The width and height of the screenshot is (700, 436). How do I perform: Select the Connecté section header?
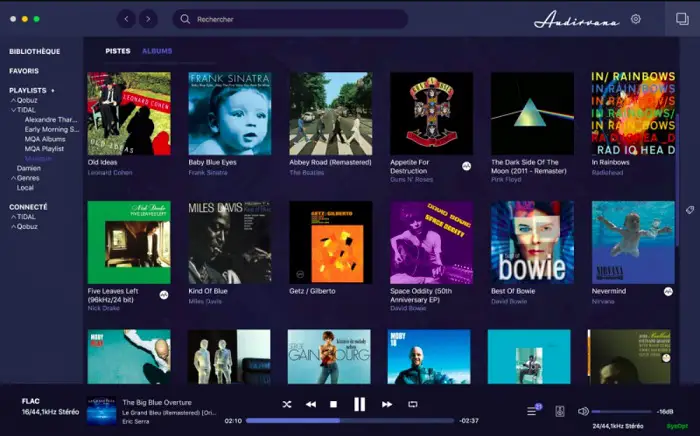pos(28,207)
